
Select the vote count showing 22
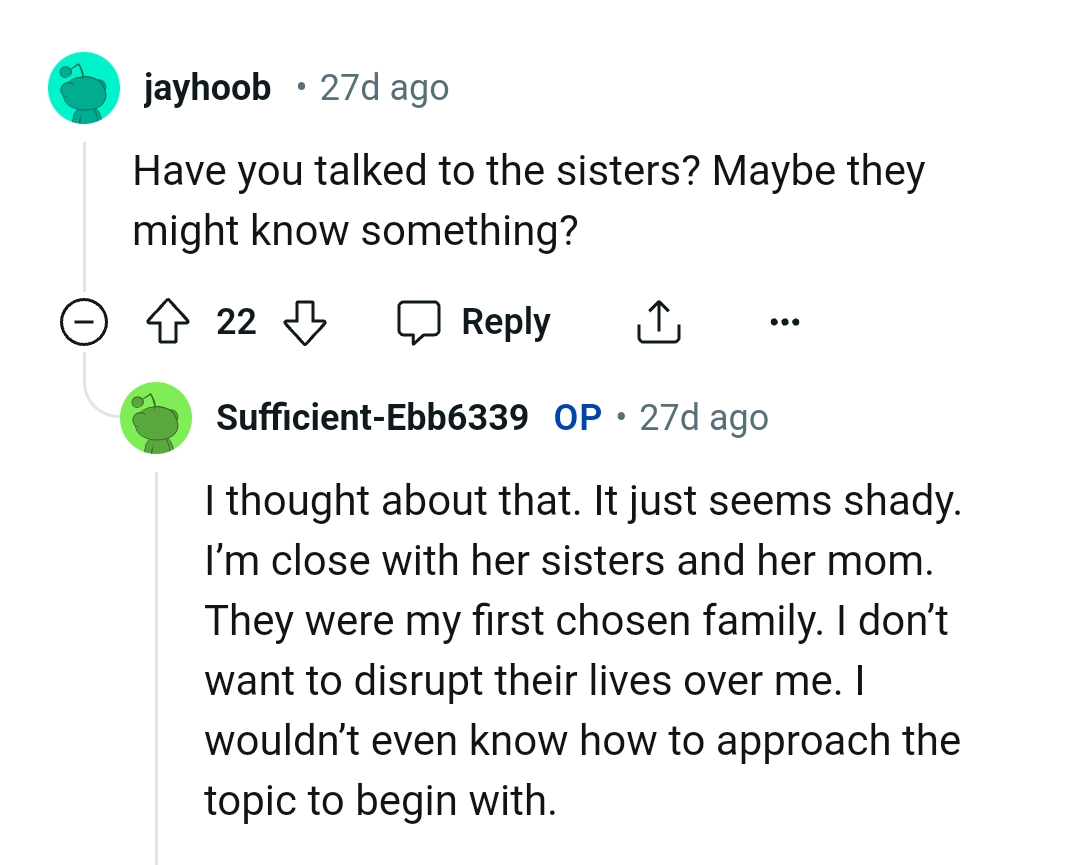pos(237,321)
